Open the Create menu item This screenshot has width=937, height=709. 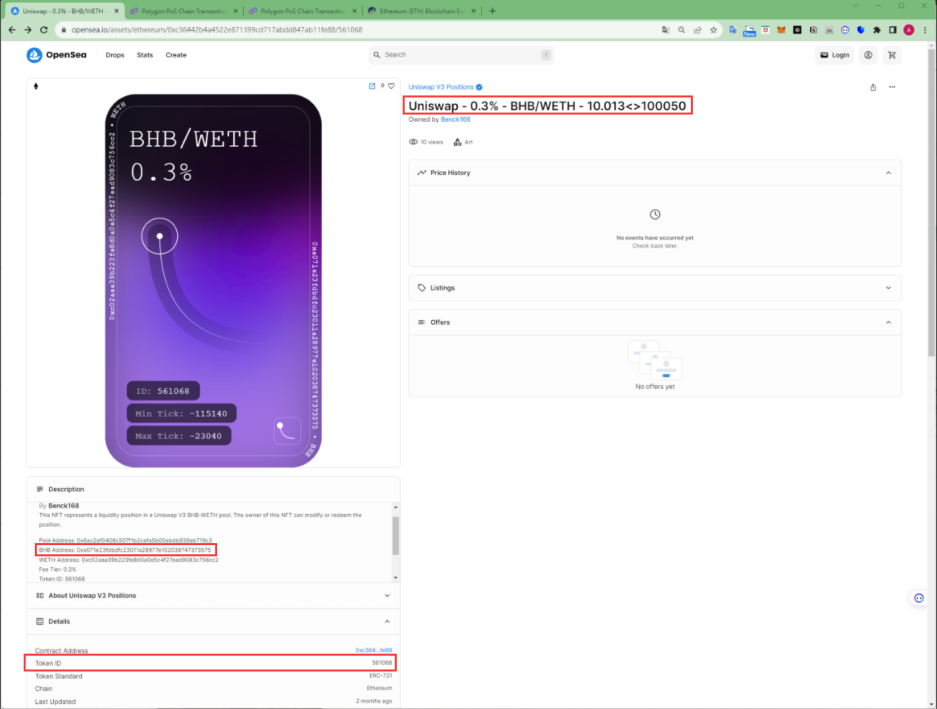coord(176,55)
